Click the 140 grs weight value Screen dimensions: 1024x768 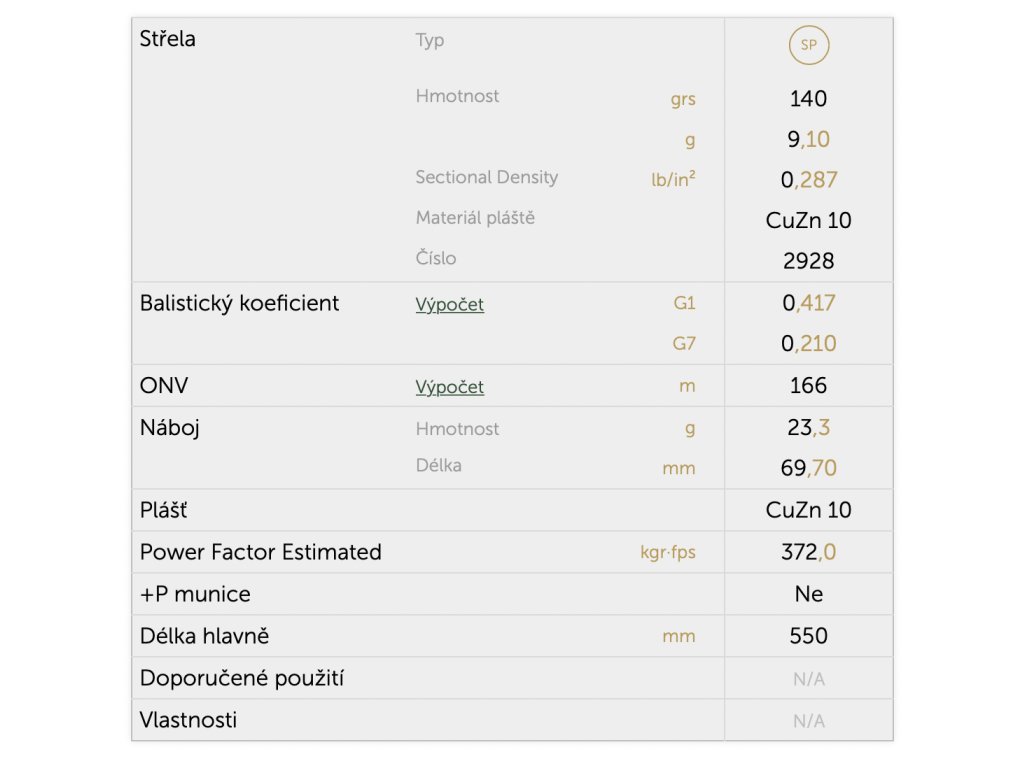(808, 99)
